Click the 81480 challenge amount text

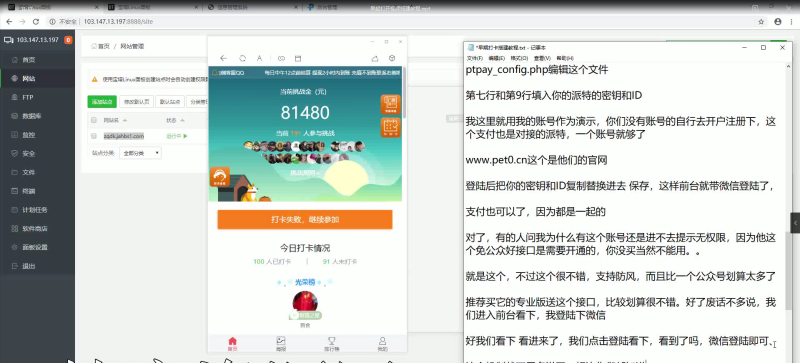(305, 113)
